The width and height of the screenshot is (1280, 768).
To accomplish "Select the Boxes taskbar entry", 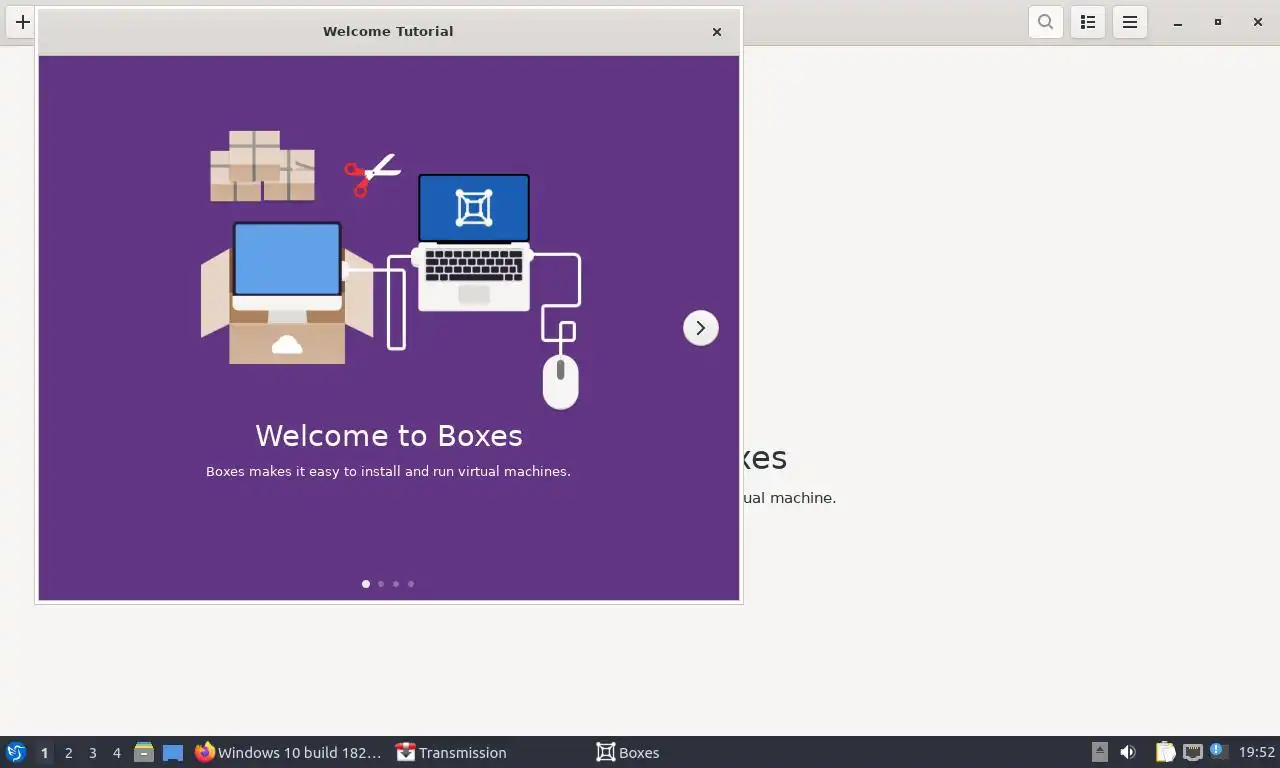I will click(628, 752).
